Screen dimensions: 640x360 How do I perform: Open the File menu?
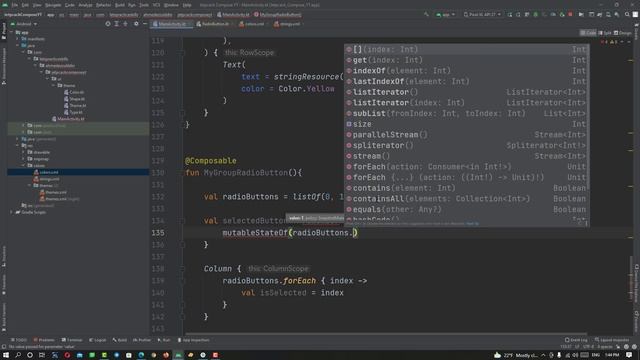(x=15, y=5)
